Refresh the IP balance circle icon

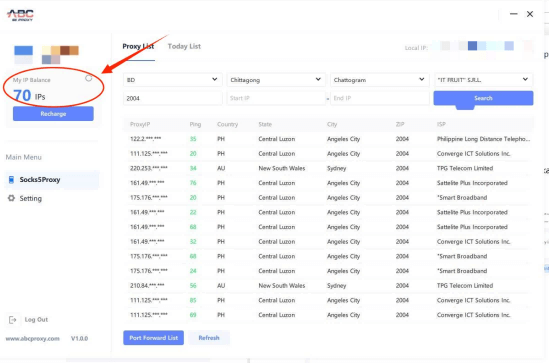coord(89,78)
